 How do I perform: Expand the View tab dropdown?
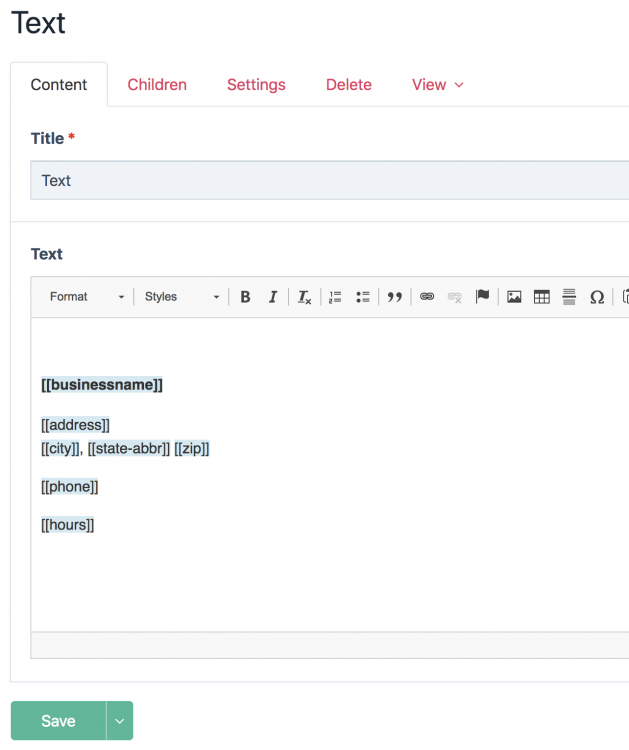pyautogui.click(x=438, y=85)
